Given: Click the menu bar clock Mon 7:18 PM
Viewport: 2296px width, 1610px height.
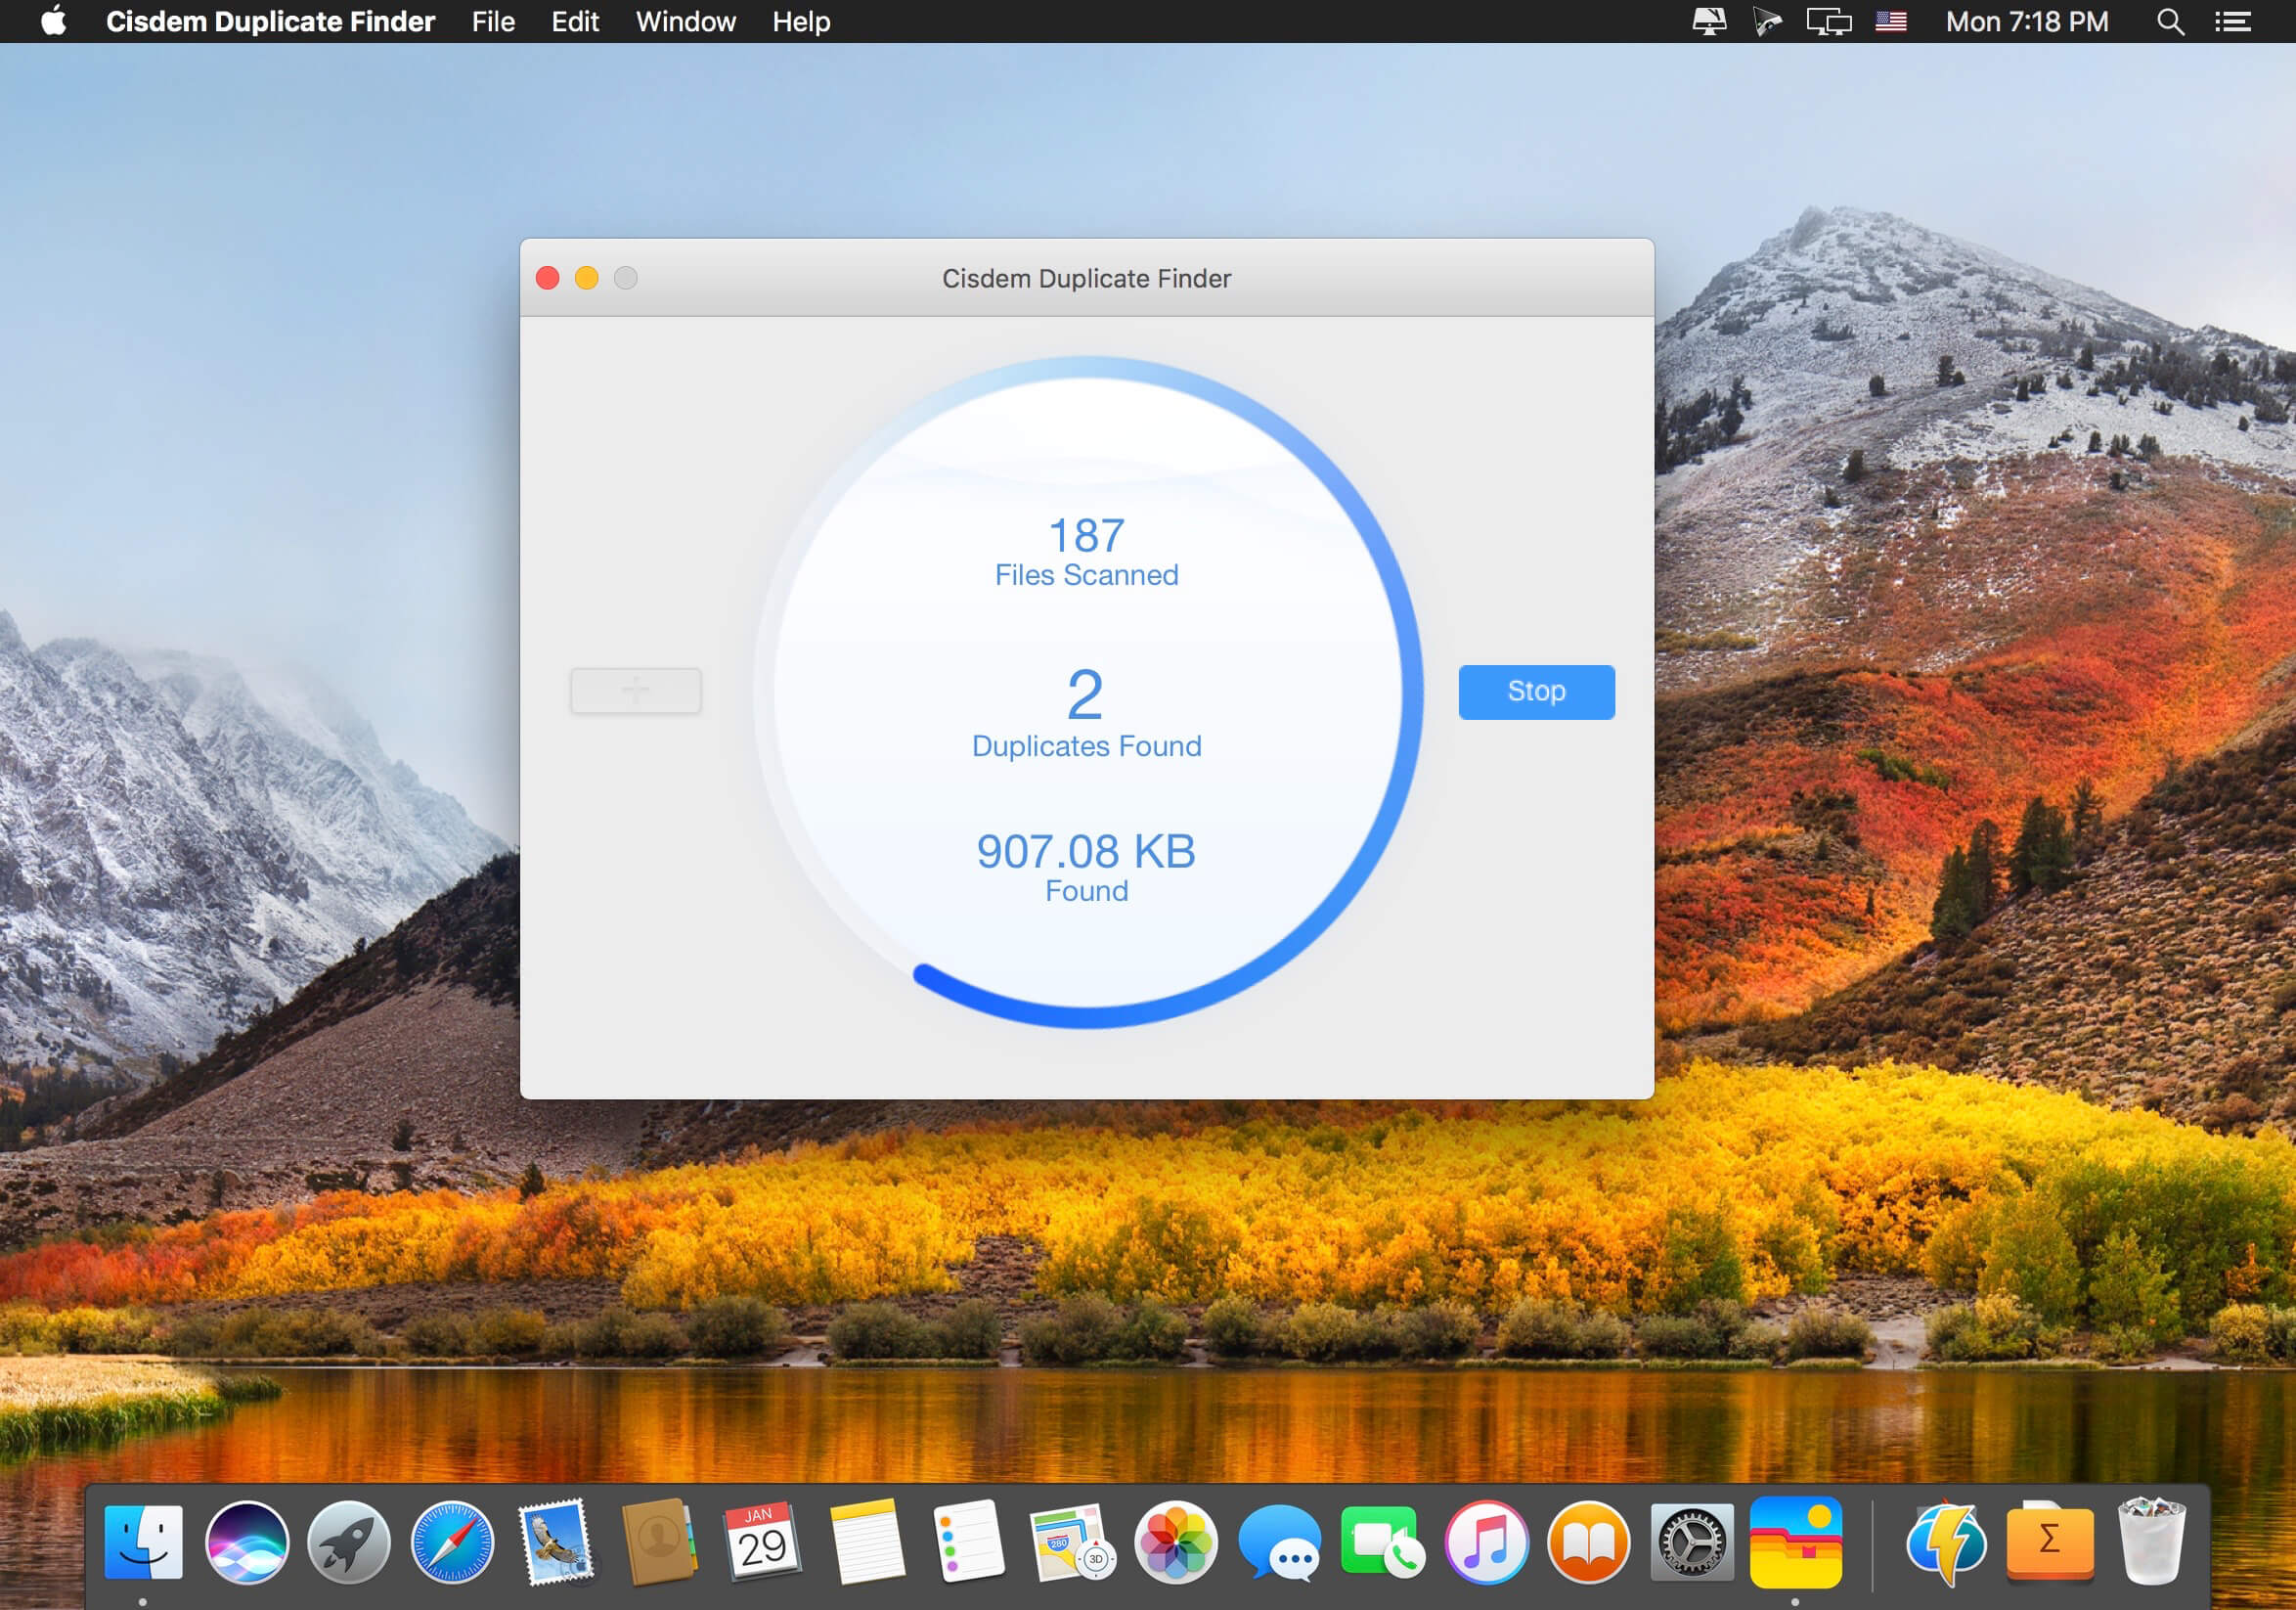Looking at the screenshot, I should [2027, 21].
